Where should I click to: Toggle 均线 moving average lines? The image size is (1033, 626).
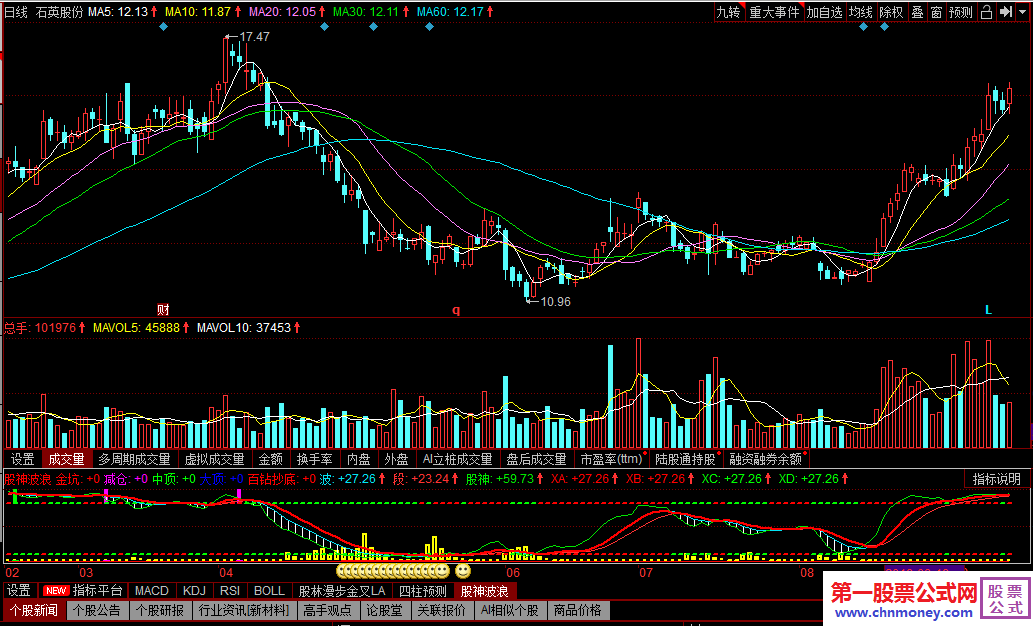860,12
